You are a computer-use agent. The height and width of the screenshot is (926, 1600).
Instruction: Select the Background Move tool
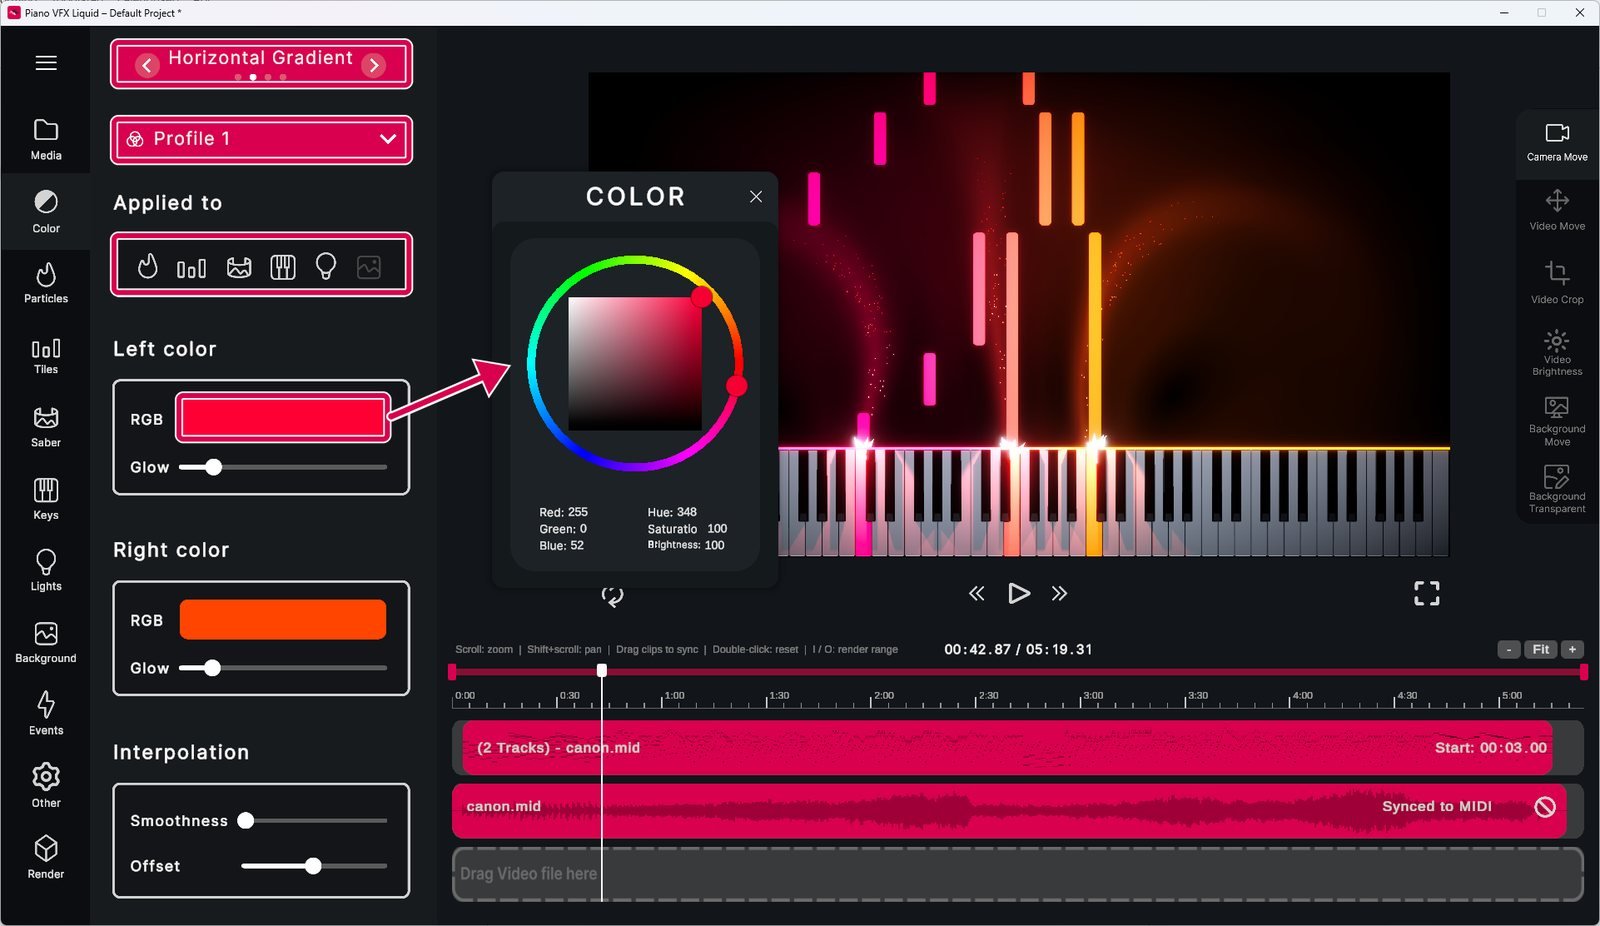(1557, 421)
